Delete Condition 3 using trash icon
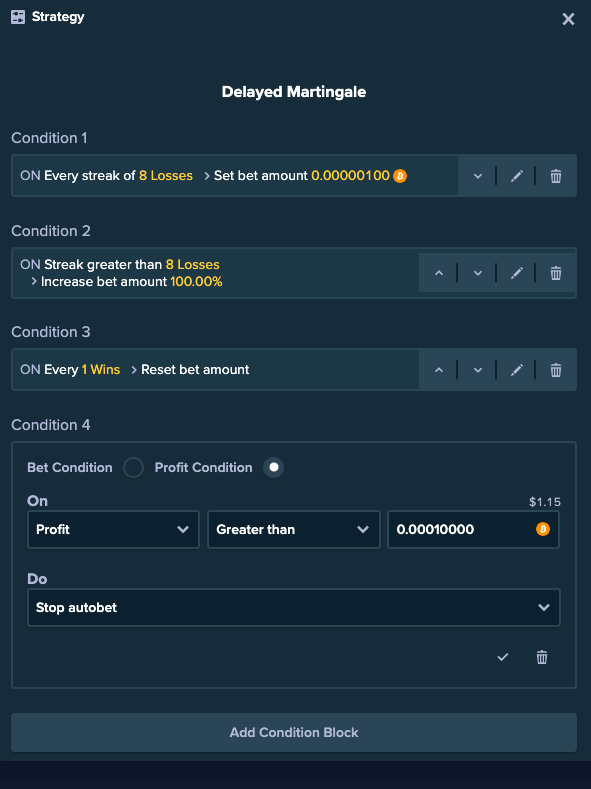The image size is (591, 789). coord(556,370)
